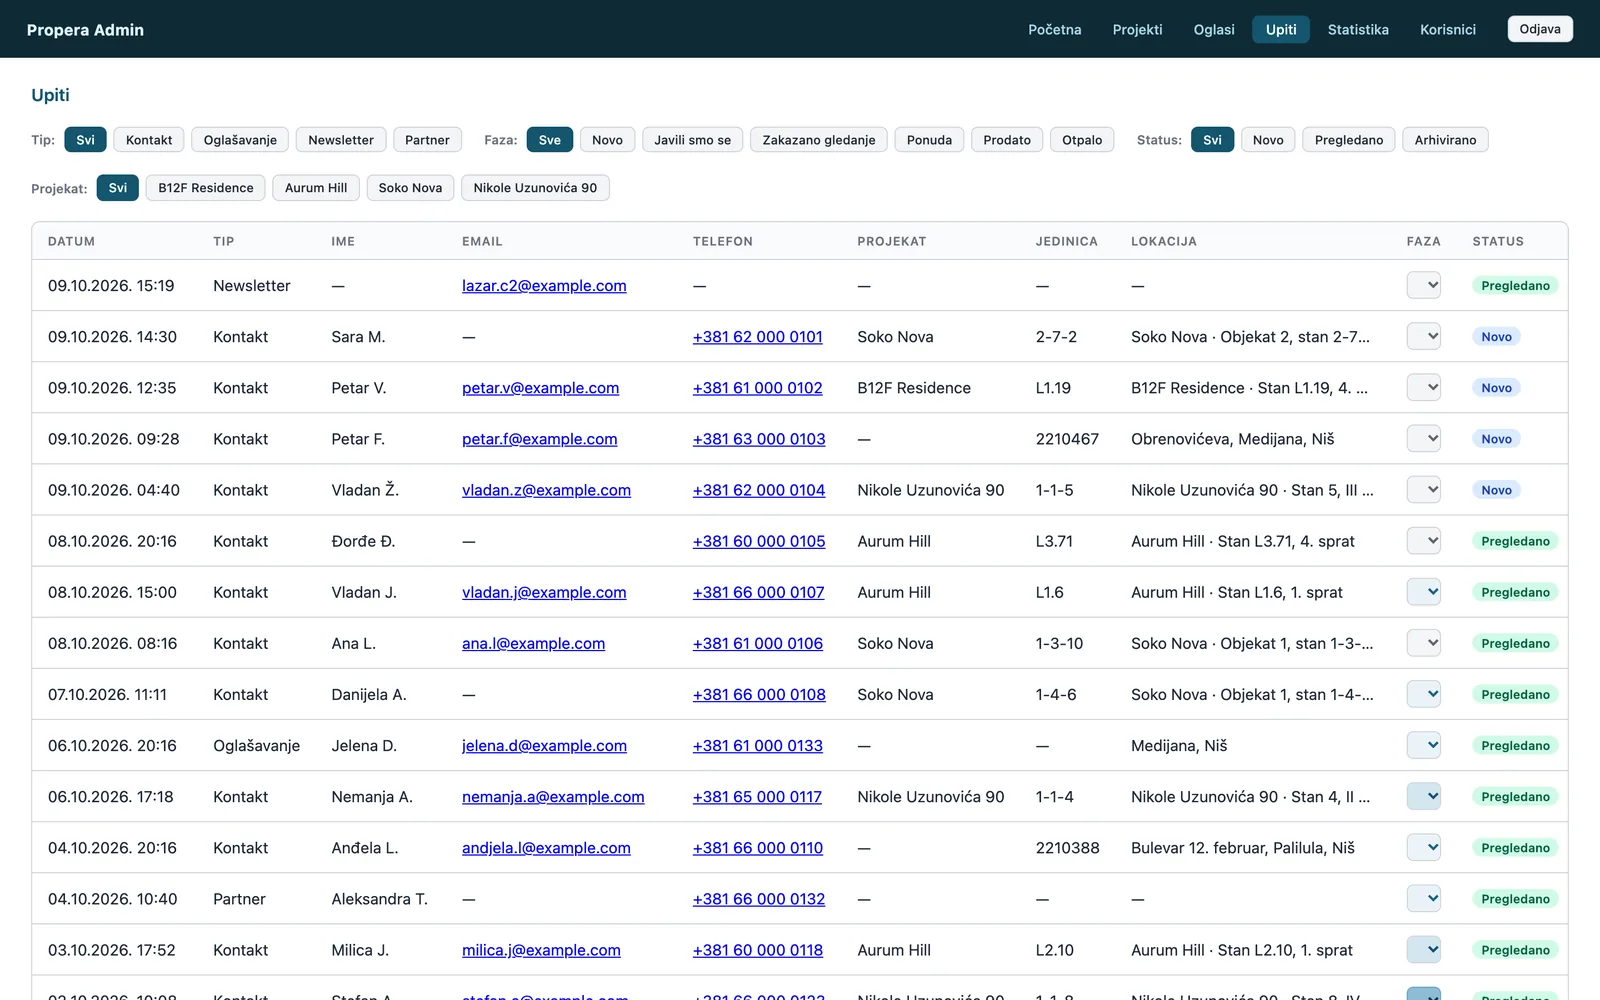This screenshot has width=1600, height=1000.
Task: Select the Faza filter Otpalo
Action: [x=1082, y=140]
